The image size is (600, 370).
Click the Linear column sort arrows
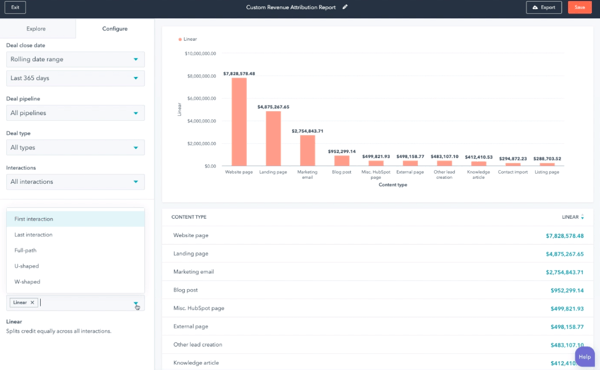pyautogui.click(x=582, y=217)
